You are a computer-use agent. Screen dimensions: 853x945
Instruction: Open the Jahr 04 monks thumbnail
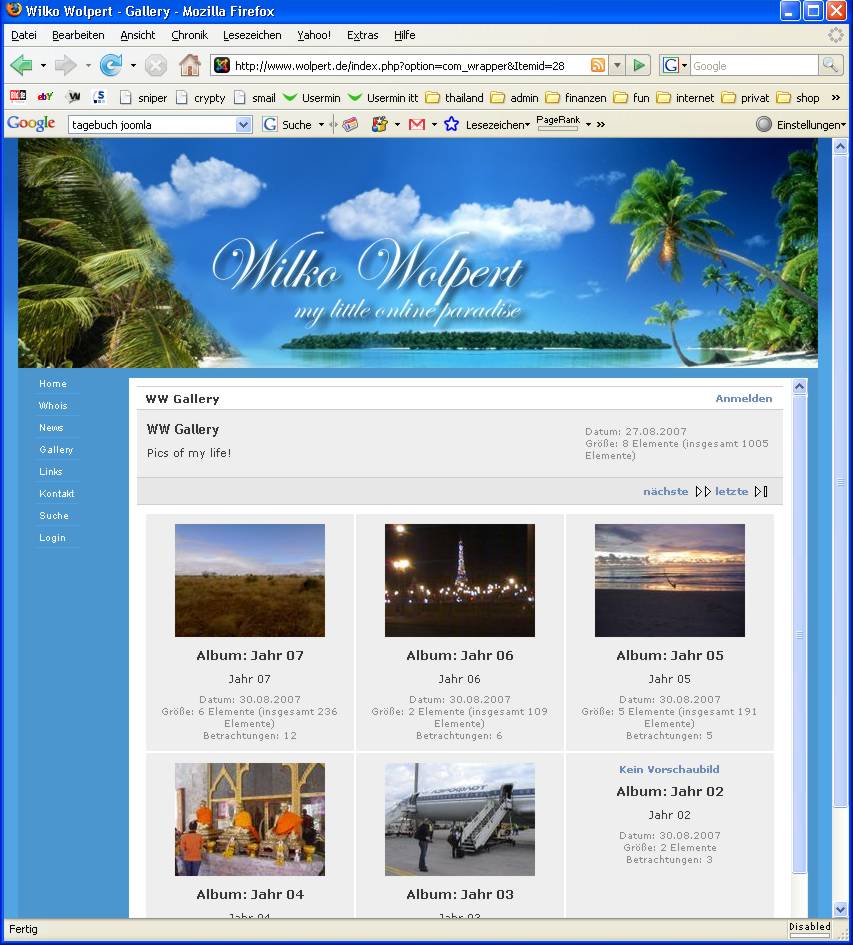pyautogui.click(x=250, y=819)
